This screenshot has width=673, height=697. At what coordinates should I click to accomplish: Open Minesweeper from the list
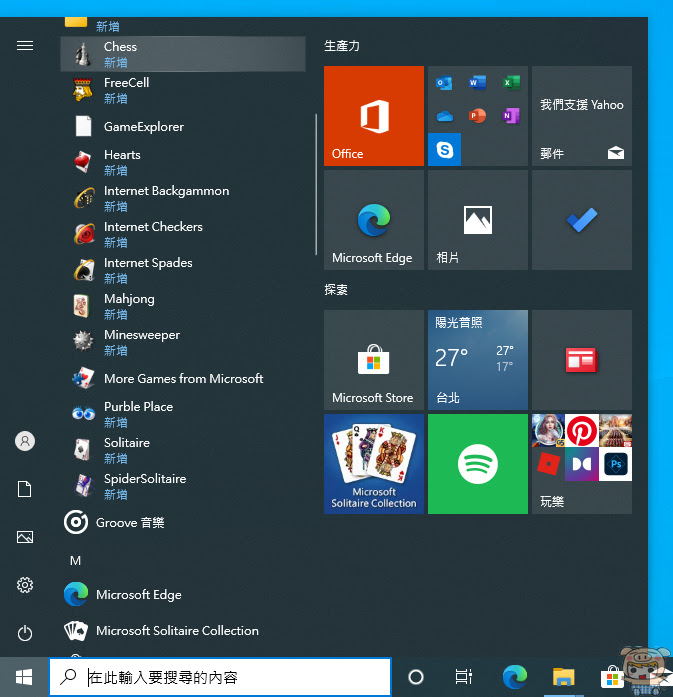click(x=183, y=342)
